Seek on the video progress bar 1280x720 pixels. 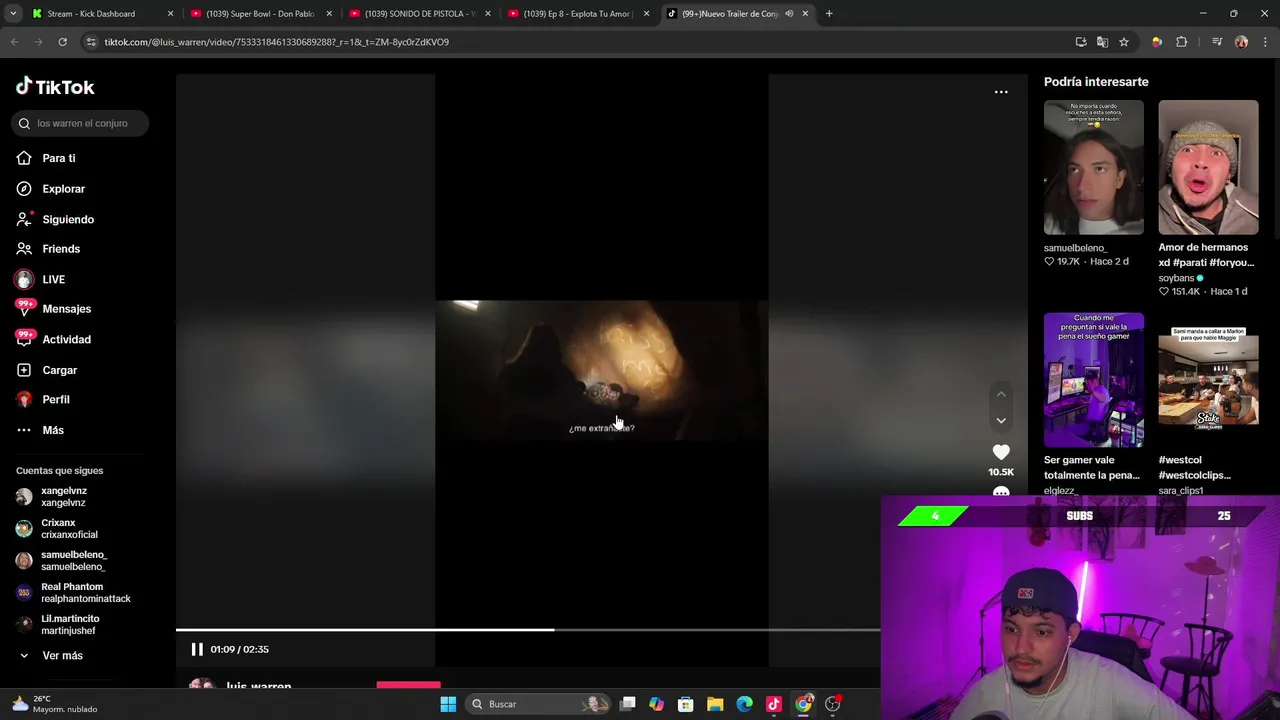(x=528, y=630)
